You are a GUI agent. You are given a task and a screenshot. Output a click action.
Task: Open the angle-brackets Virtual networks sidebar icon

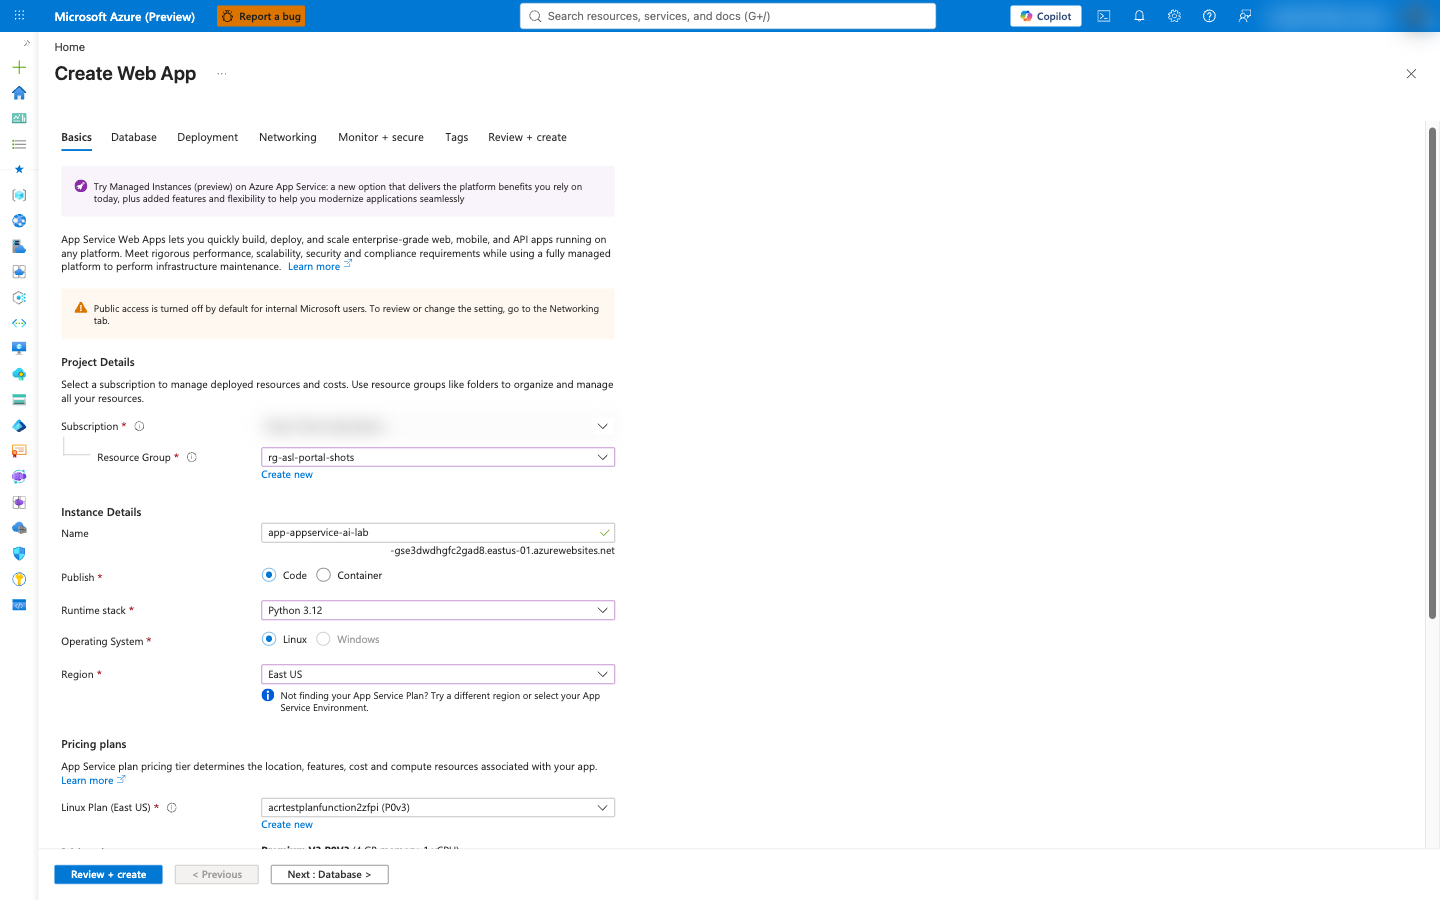(19, 323)
